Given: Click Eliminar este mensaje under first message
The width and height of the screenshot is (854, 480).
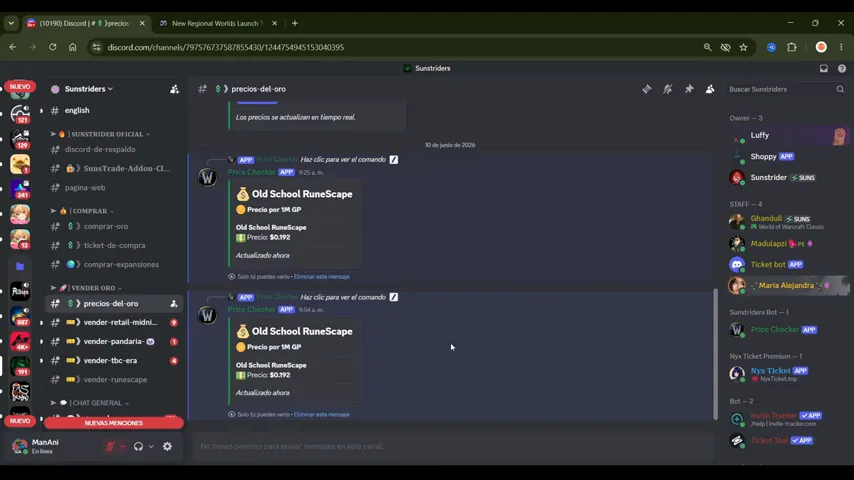Looking at the screenshot, I should click(x=321, y=277).
